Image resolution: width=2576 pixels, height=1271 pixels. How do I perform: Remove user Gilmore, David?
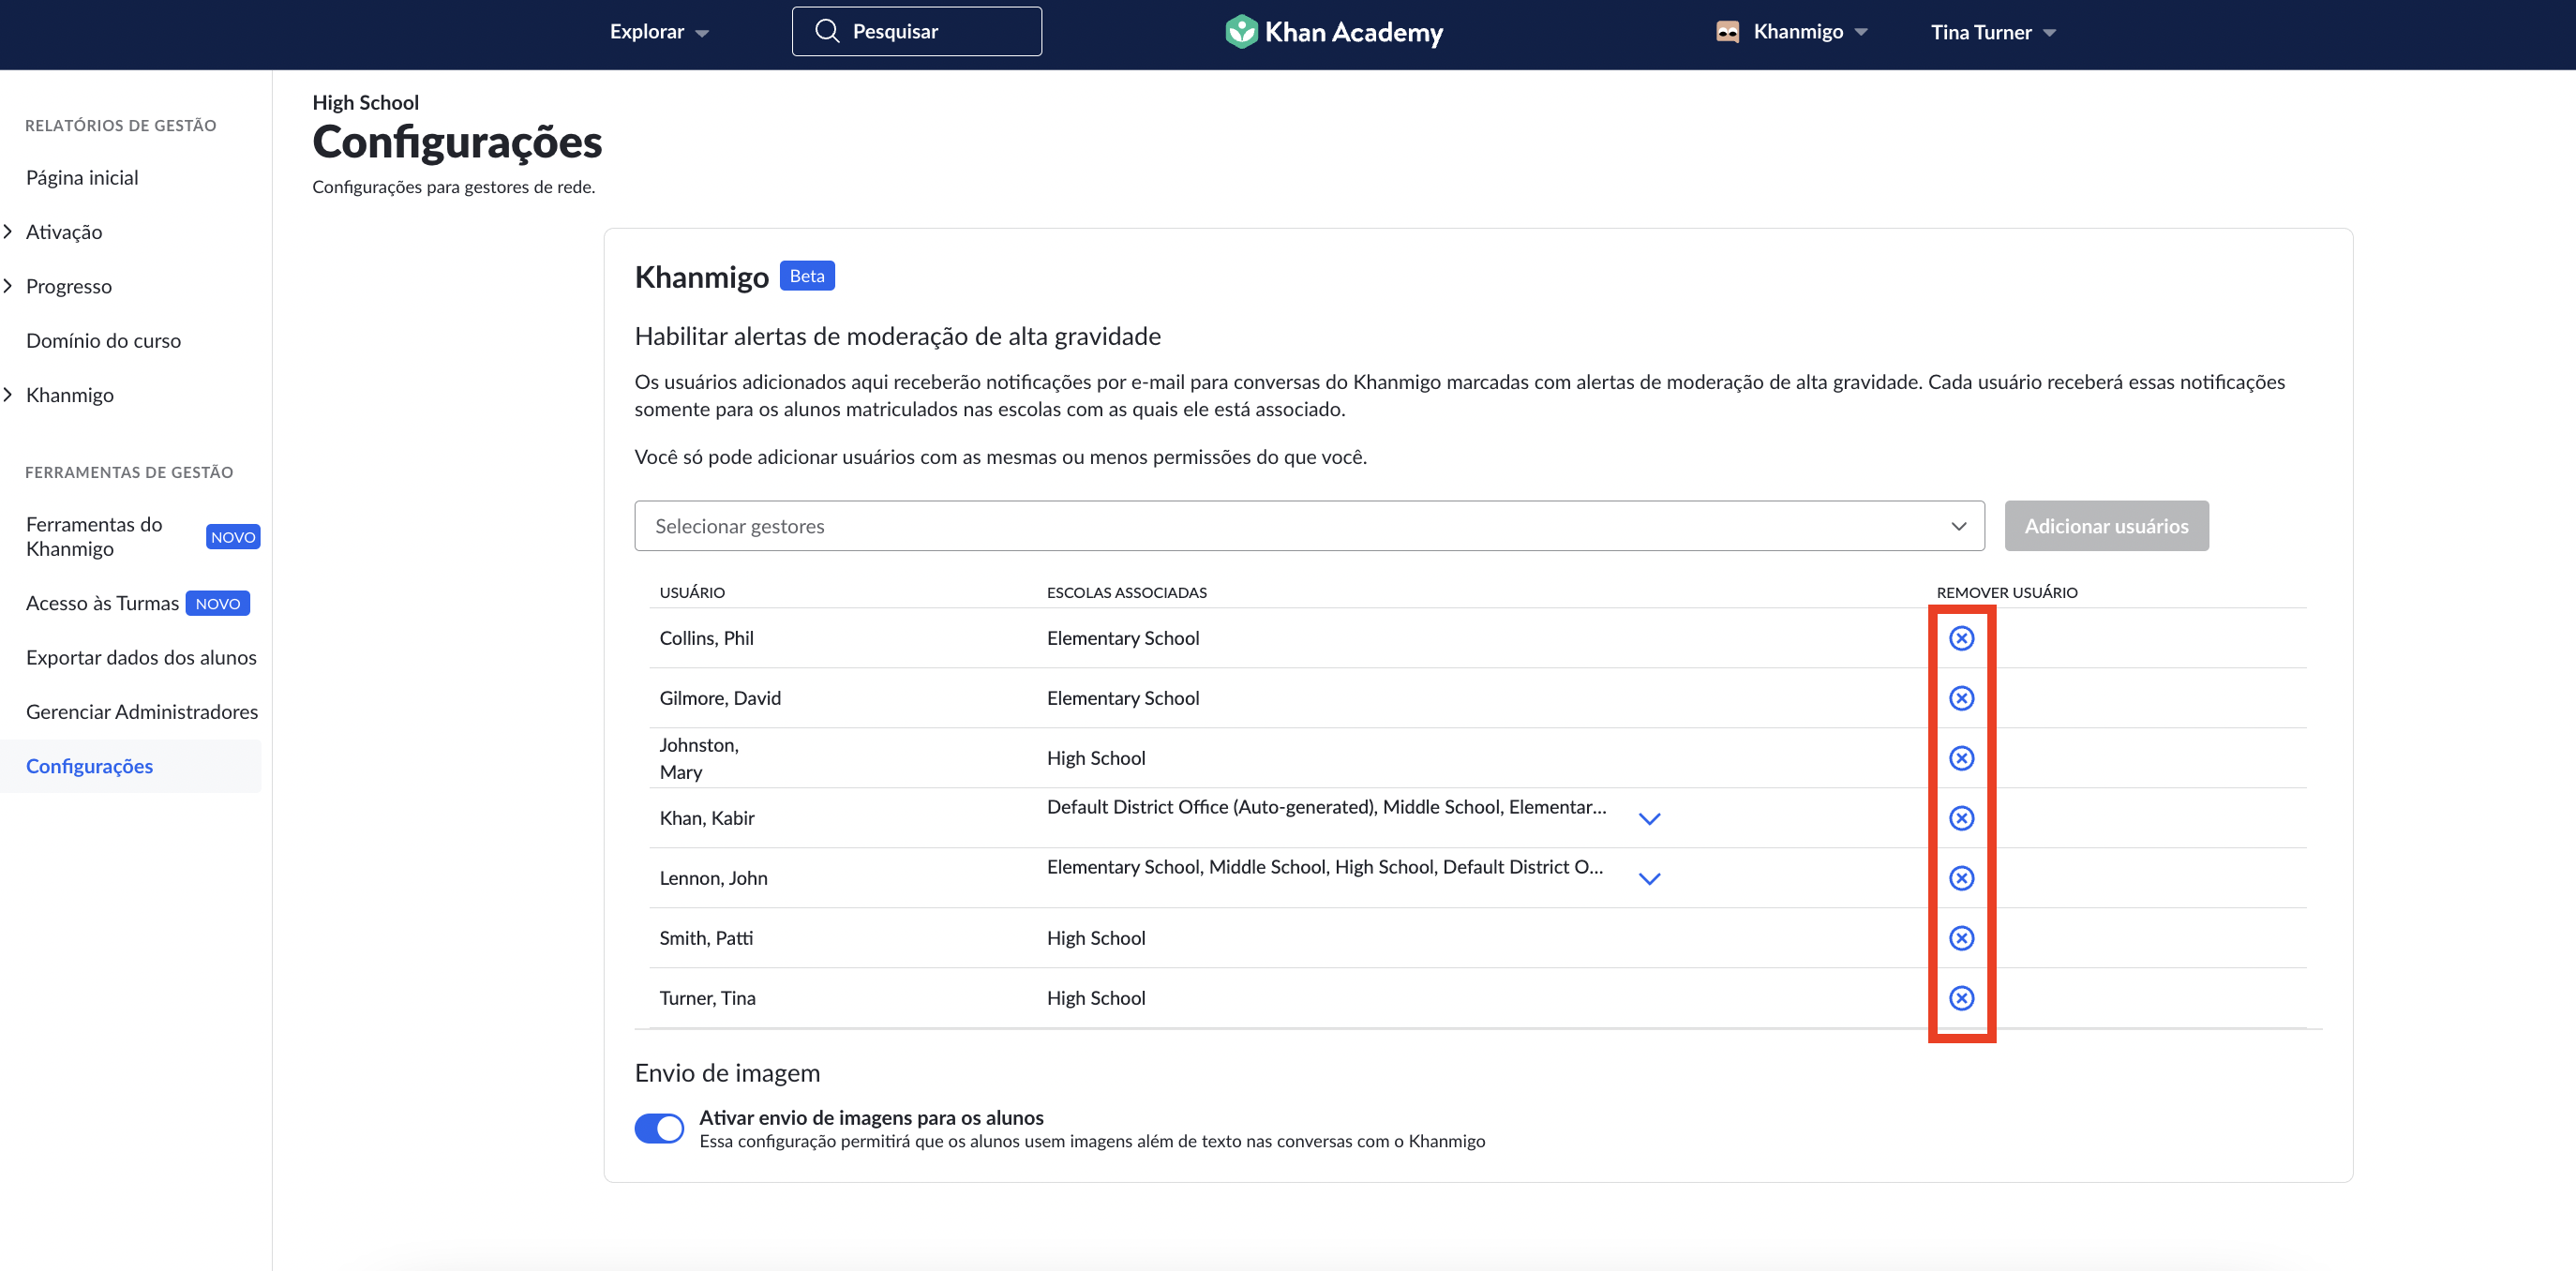pos(1961,698)
